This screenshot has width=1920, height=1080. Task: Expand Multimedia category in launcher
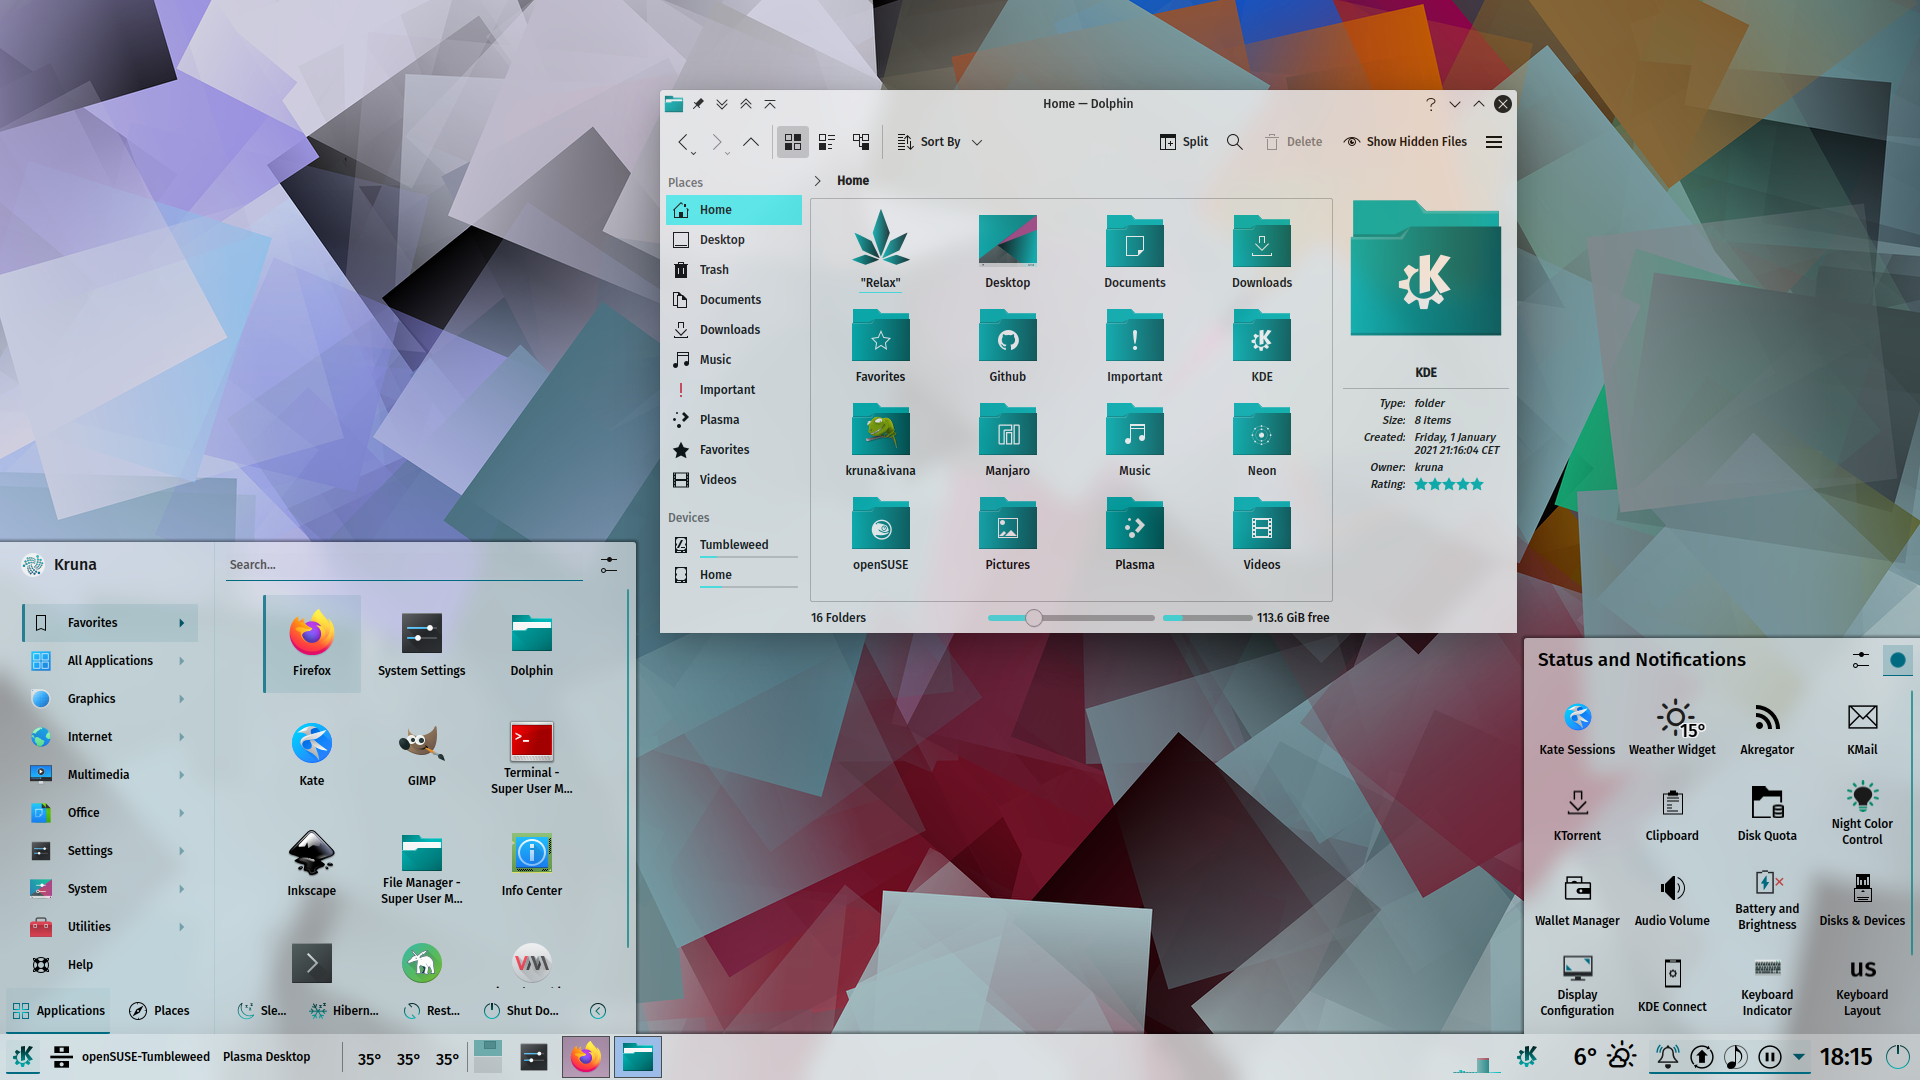coord(181,775)
